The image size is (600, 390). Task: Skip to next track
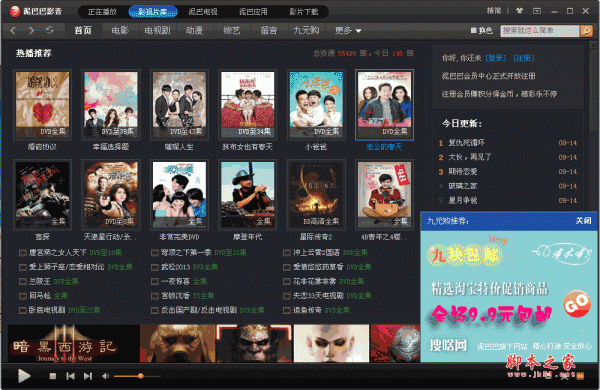click(x=88, y=376)
